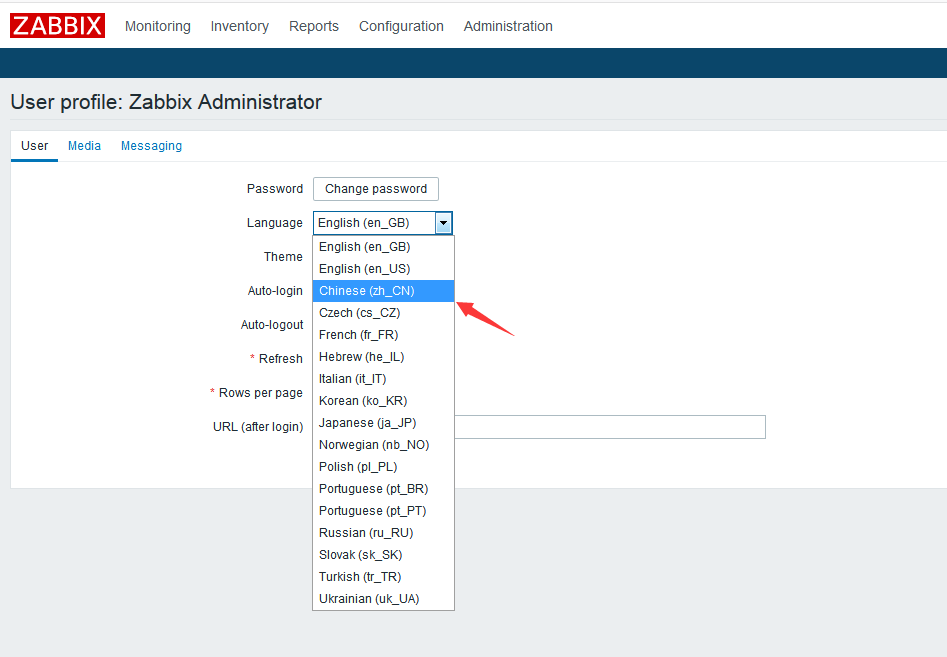Open the Monitoring menu
Screen dimensions: 947x657
(157, 26)
